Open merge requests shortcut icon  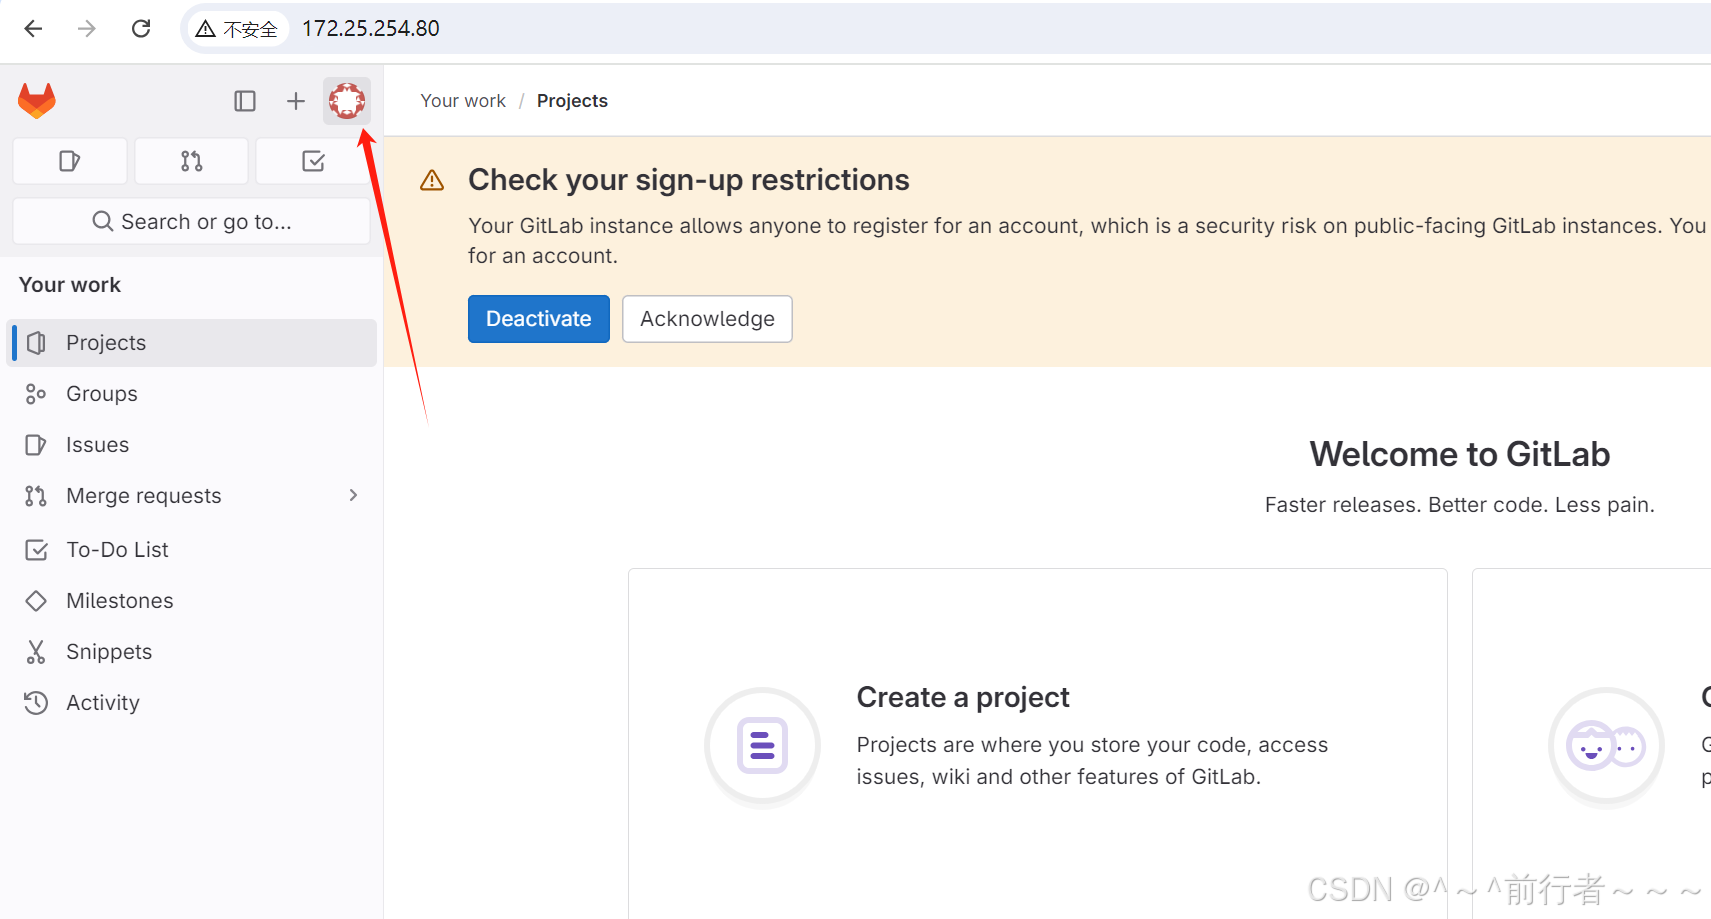click(191, 161)
